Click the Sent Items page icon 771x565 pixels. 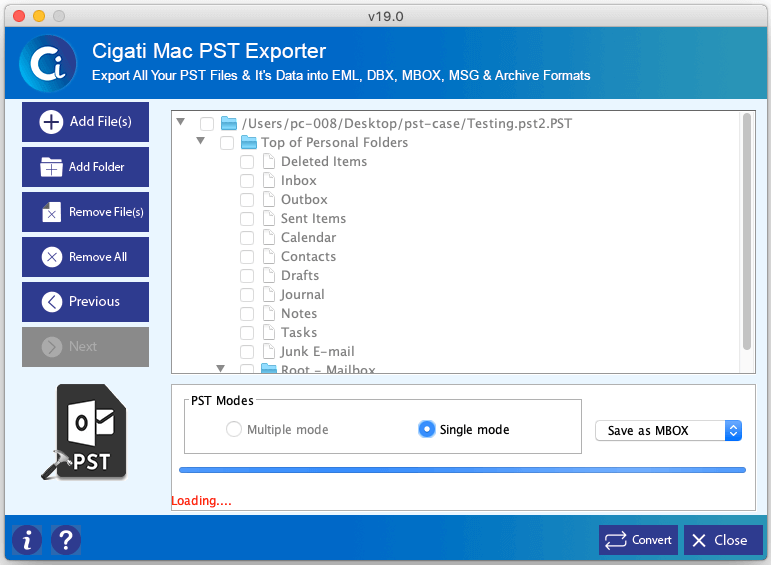click(x=268, y=218)
